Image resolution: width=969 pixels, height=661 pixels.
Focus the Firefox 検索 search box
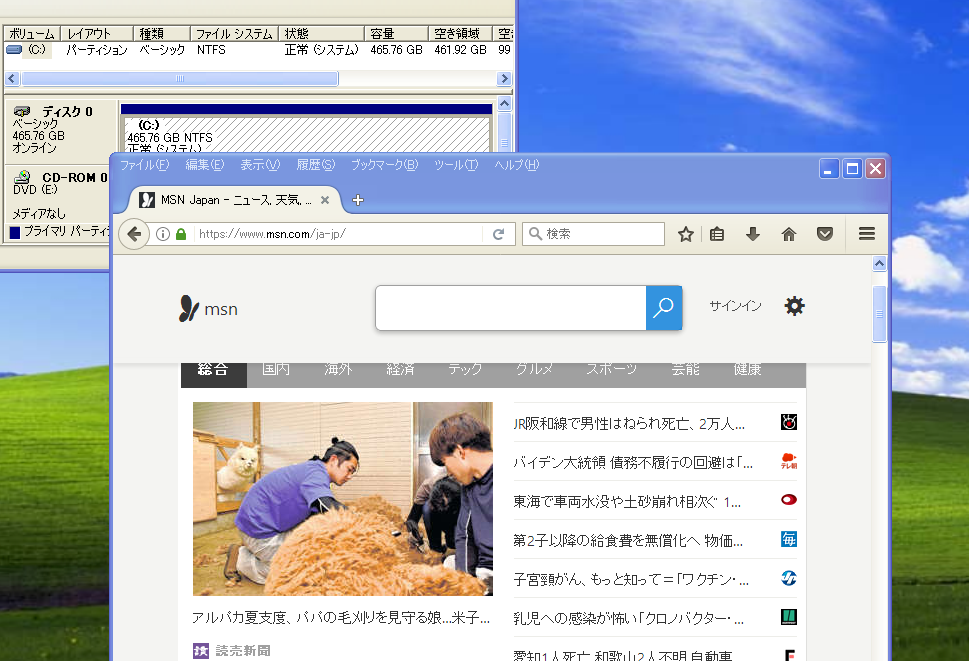click(593, 234)
